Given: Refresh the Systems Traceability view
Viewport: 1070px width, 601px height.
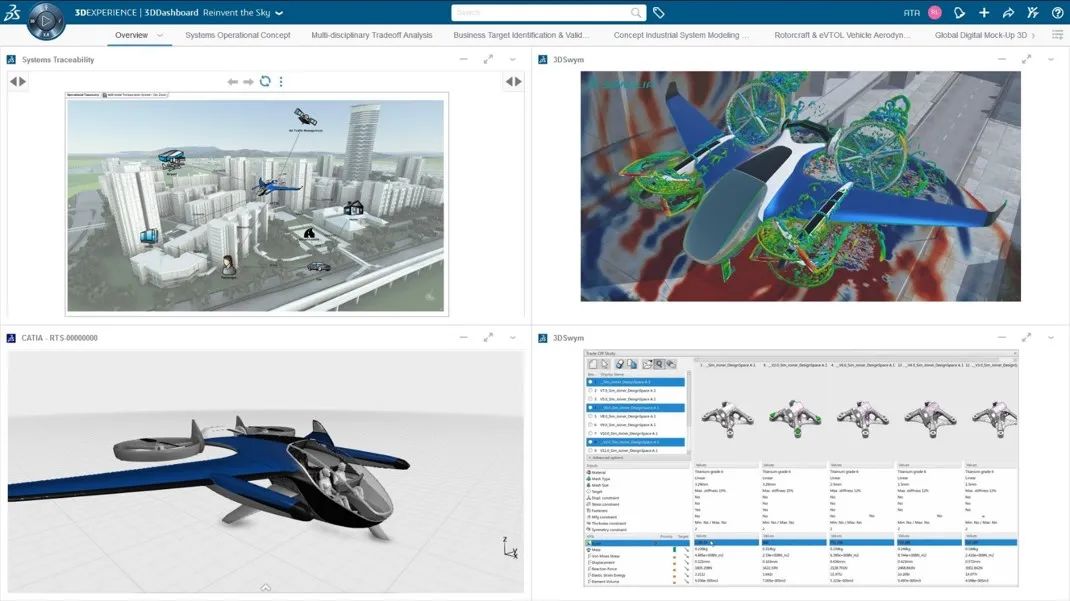Looking at the screenshot, I should (x=265, y=82).
